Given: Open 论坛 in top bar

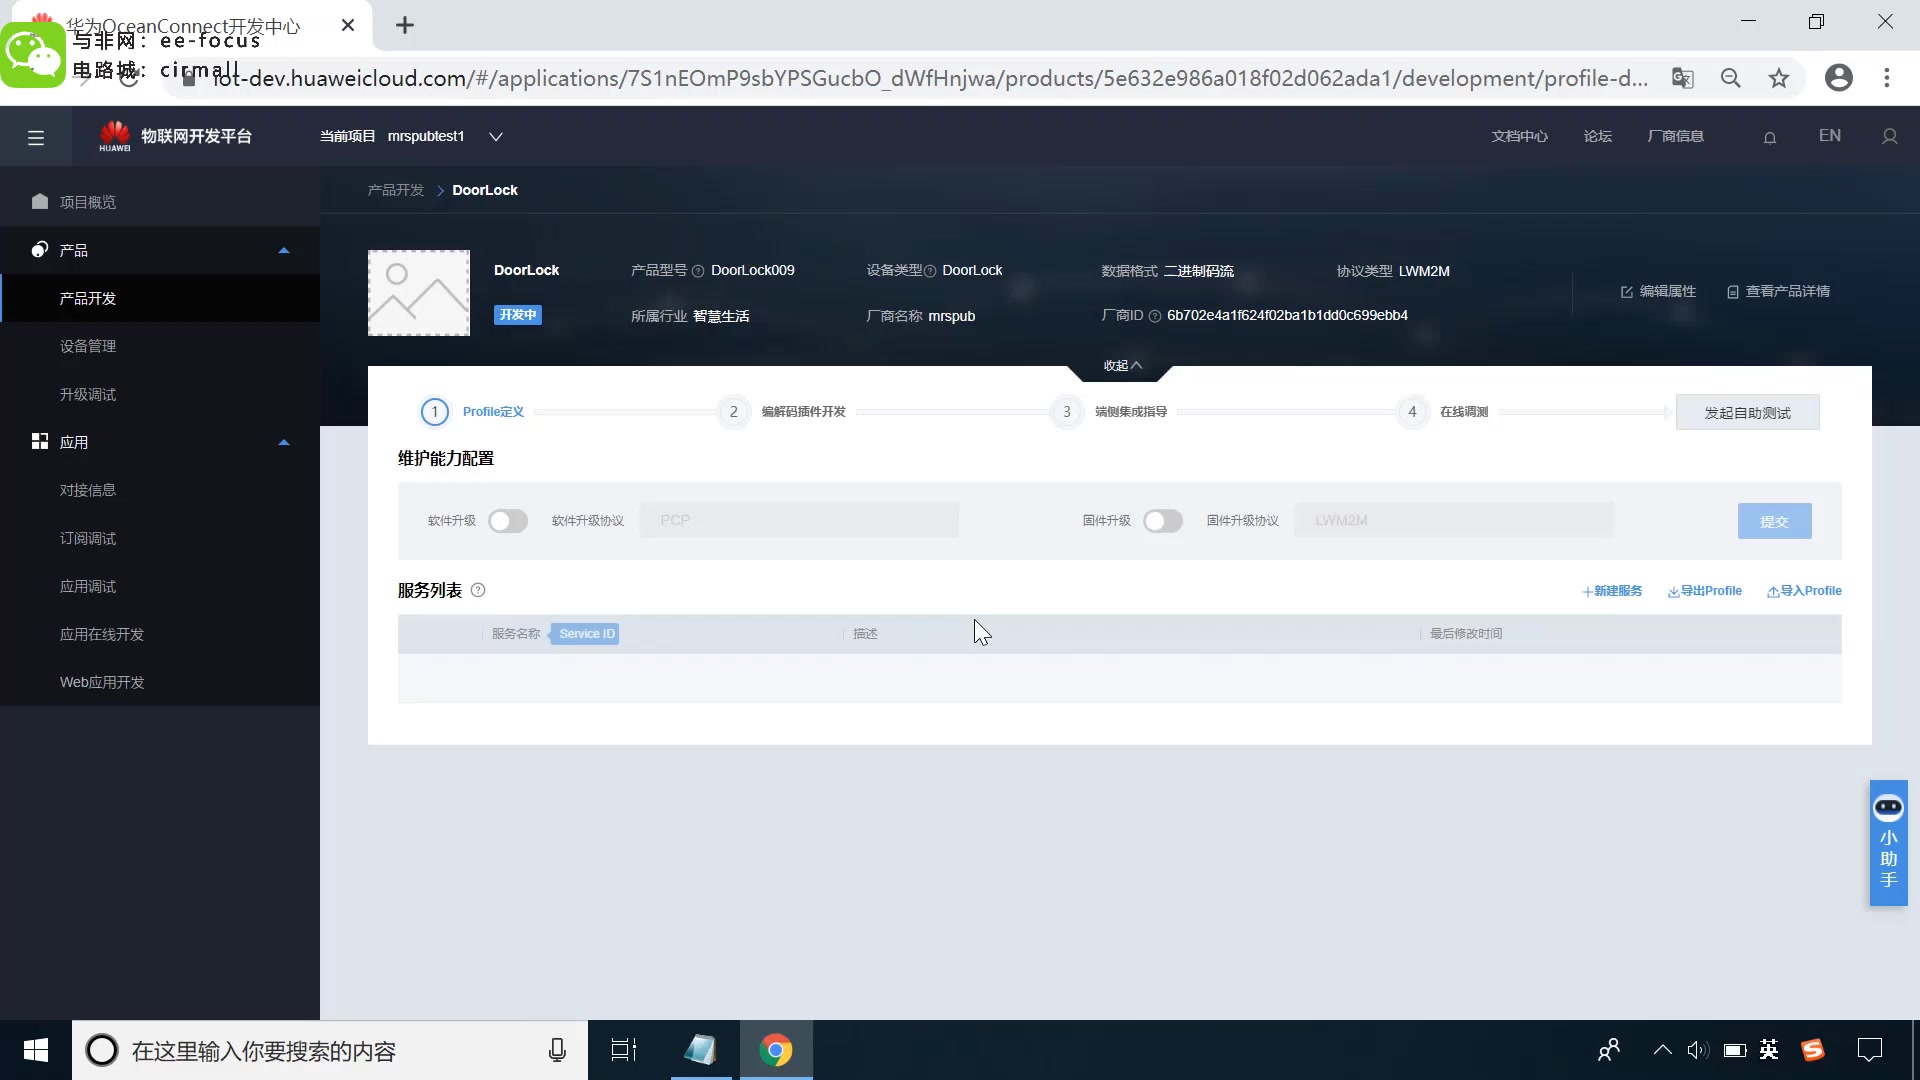Looking at the screenshot, I should click(1597, 136).
